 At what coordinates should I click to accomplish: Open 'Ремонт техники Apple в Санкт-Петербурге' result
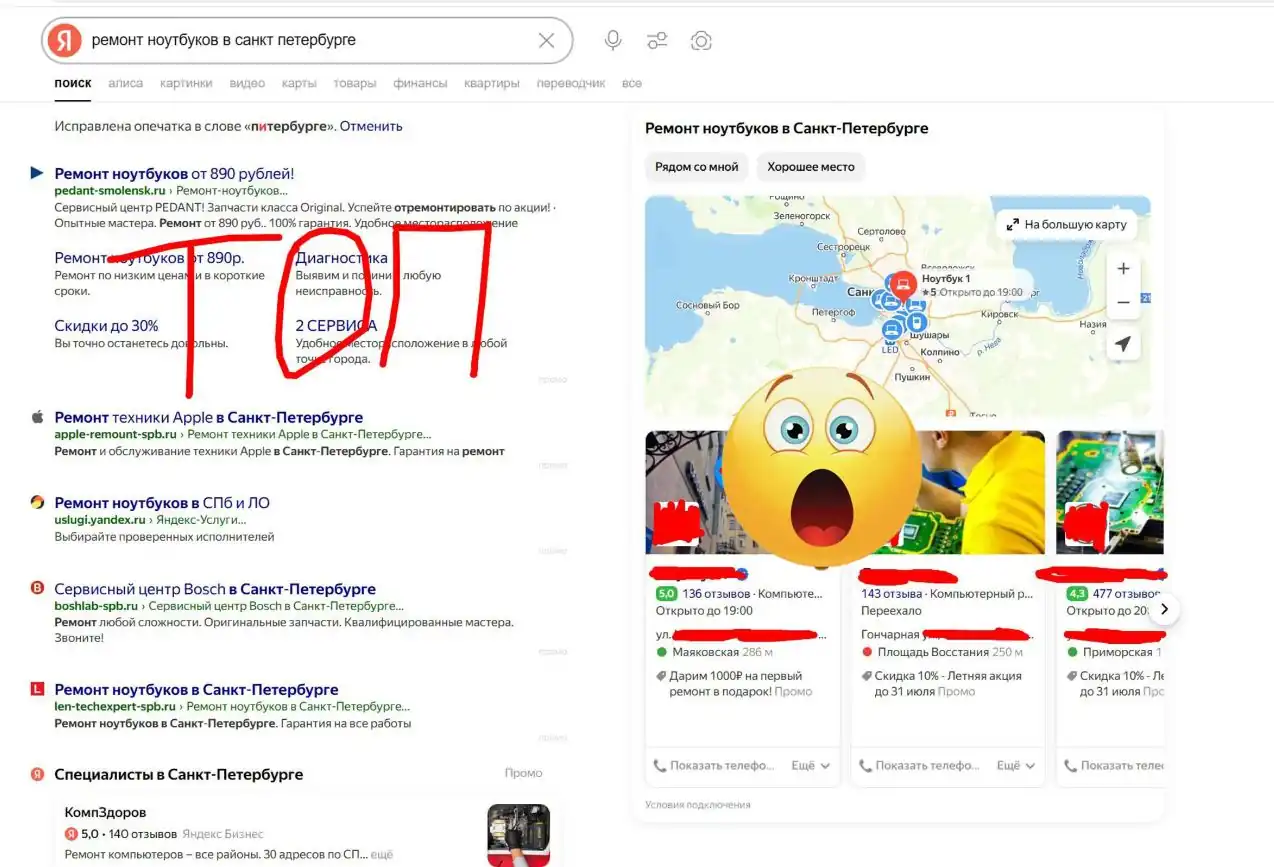(208, 418)
